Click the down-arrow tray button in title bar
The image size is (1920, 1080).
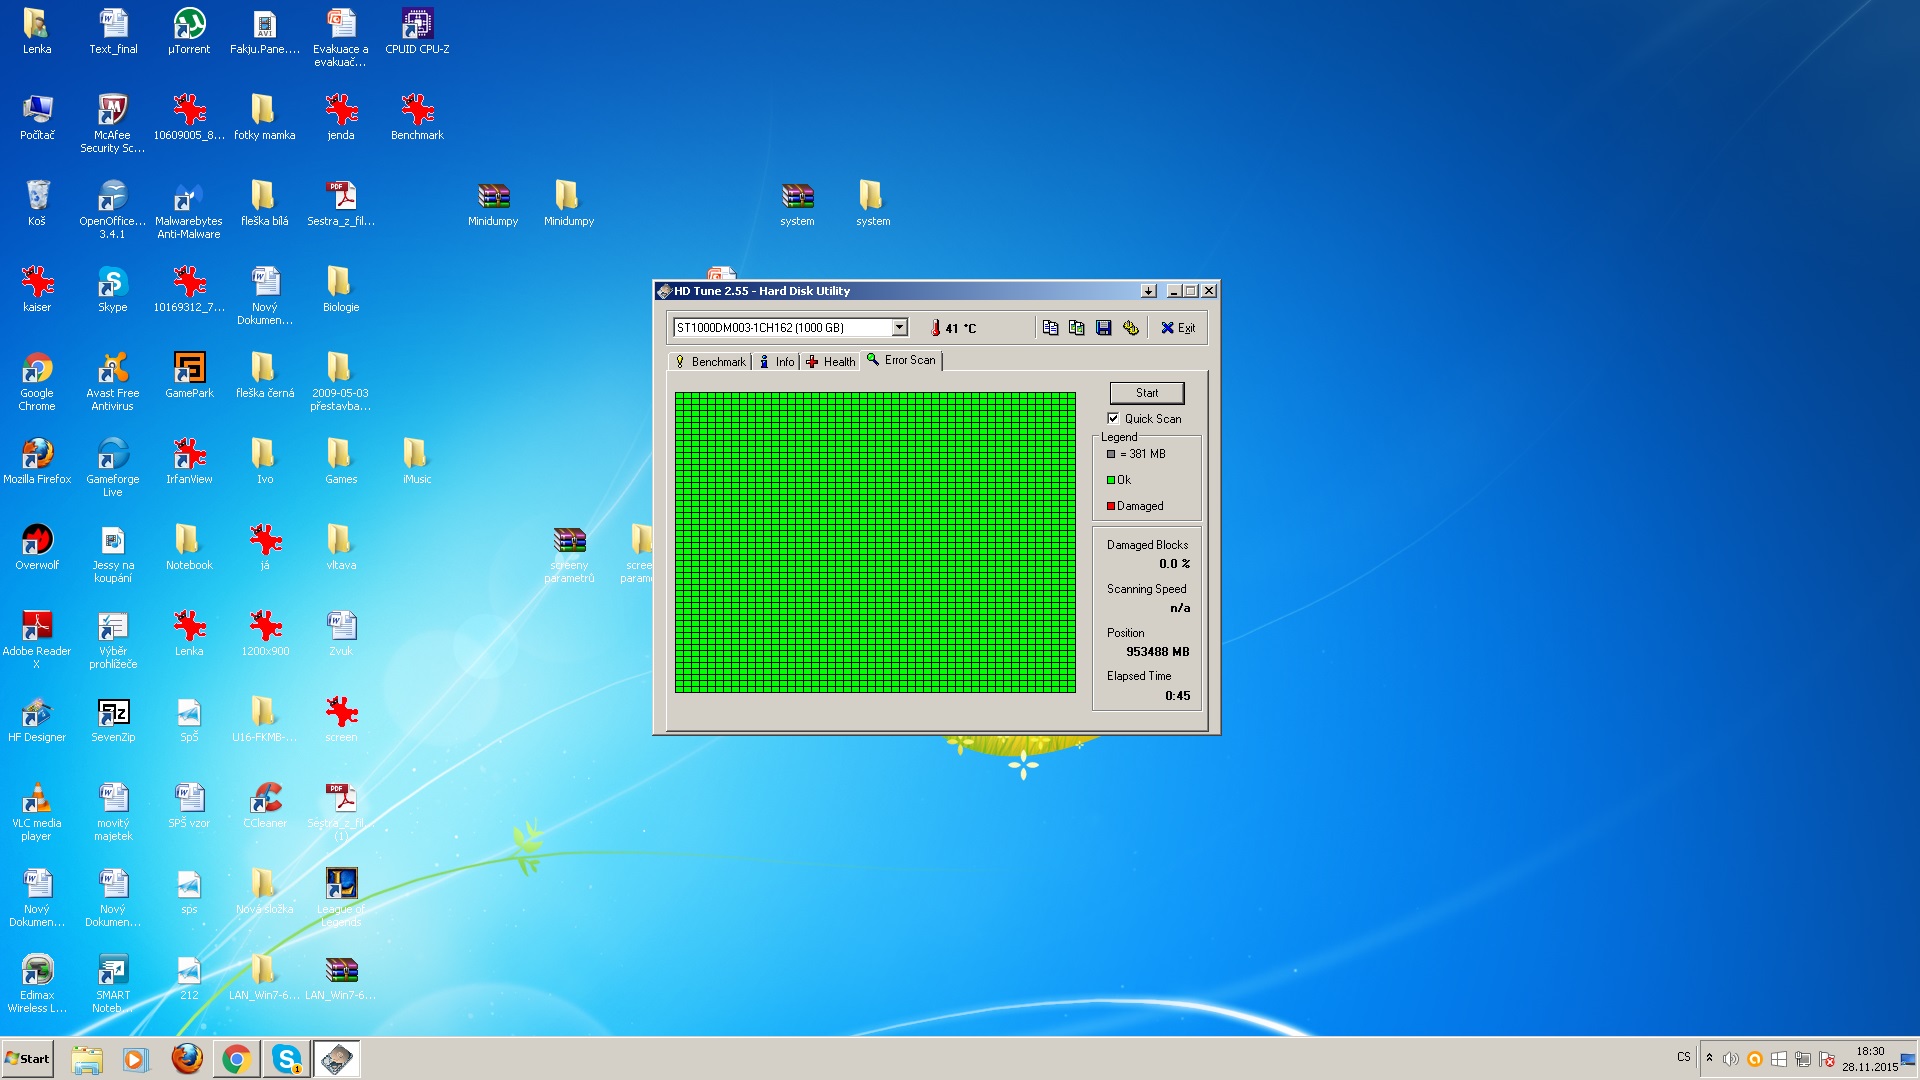1148,291
